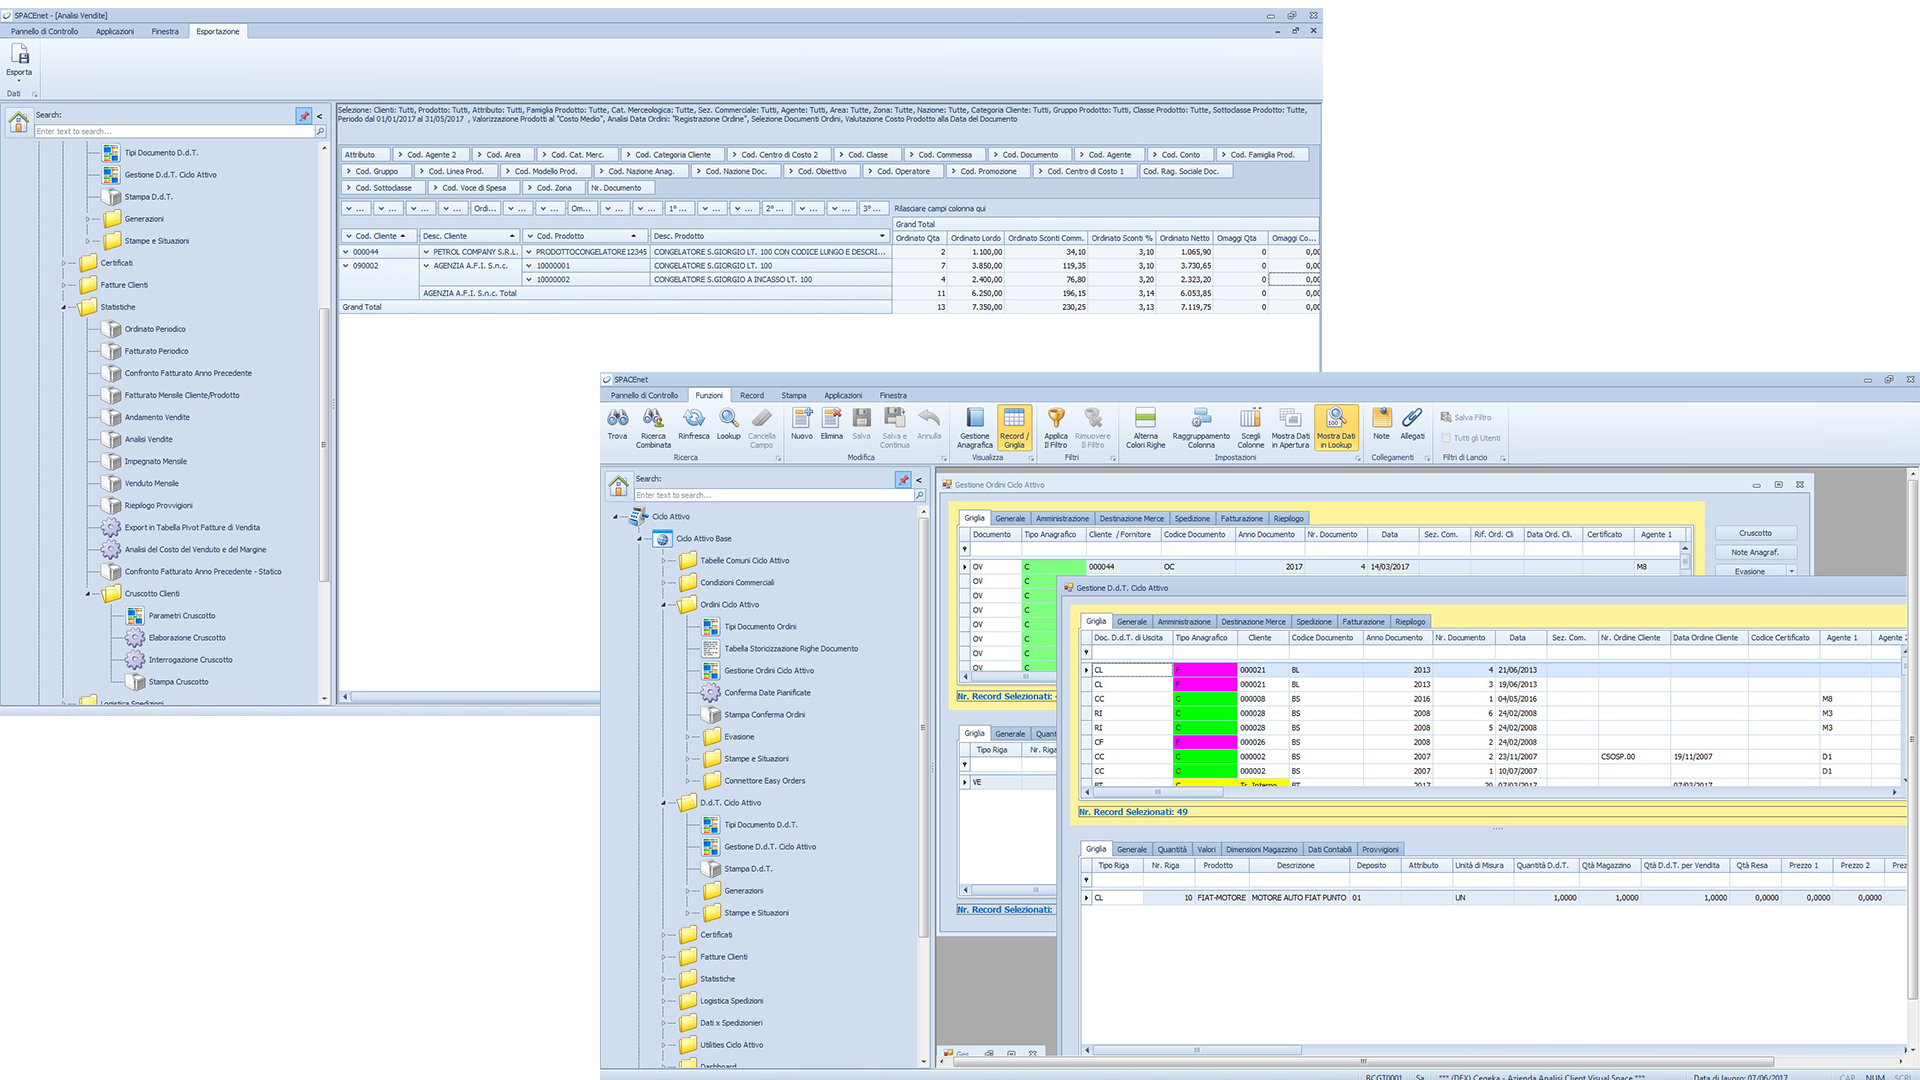
Task: Click the Note Anagraf. button
Action: click(1755, 552)
